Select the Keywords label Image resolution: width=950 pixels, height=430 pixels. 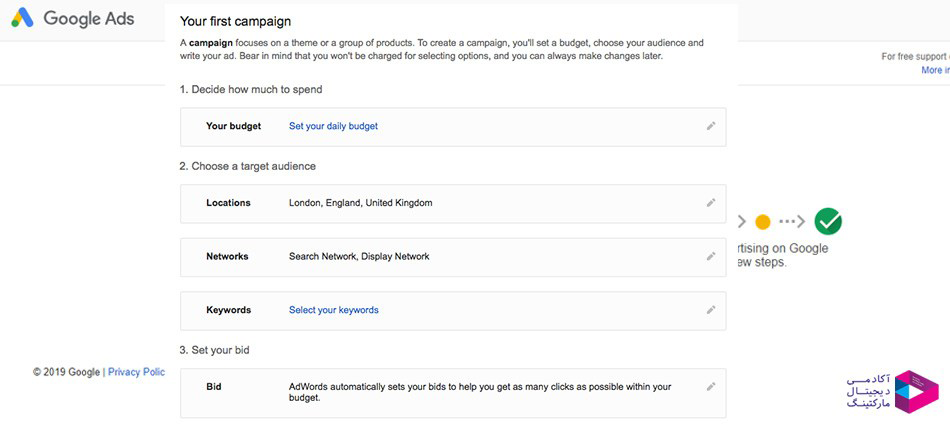228,309
